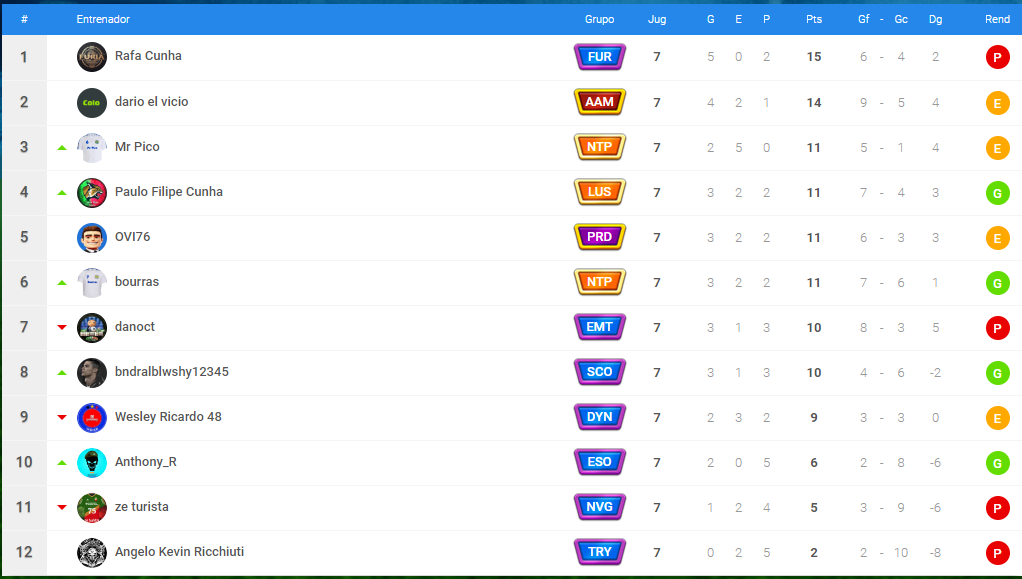
Task: Select the bourras row name
Action: pyautogui.click(x=137, y=282)
